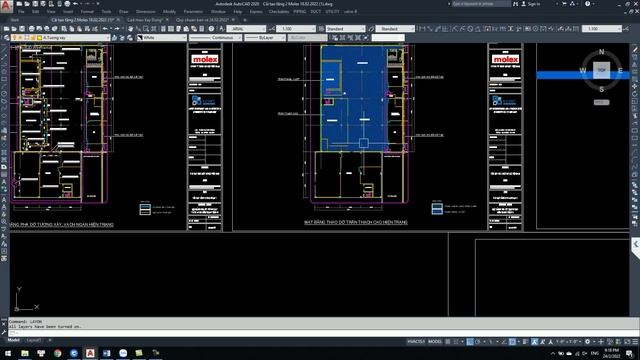Expand the White color control dropdown
The image size is (640, 360).
coord(184,38)
